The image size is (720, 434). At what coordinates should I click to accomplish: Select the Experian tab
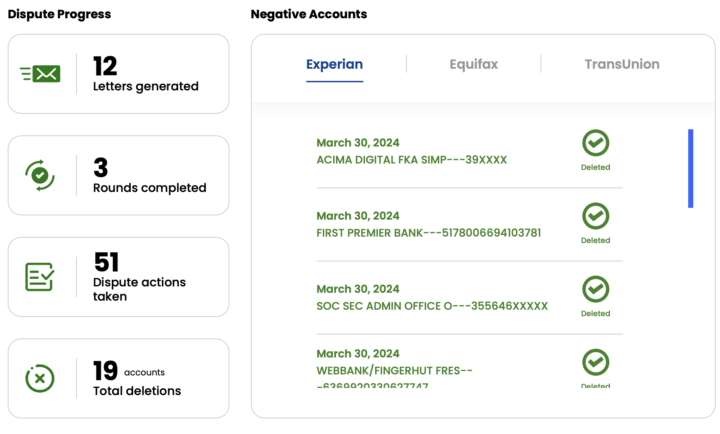pyautogui.click(x=334, y=64)
